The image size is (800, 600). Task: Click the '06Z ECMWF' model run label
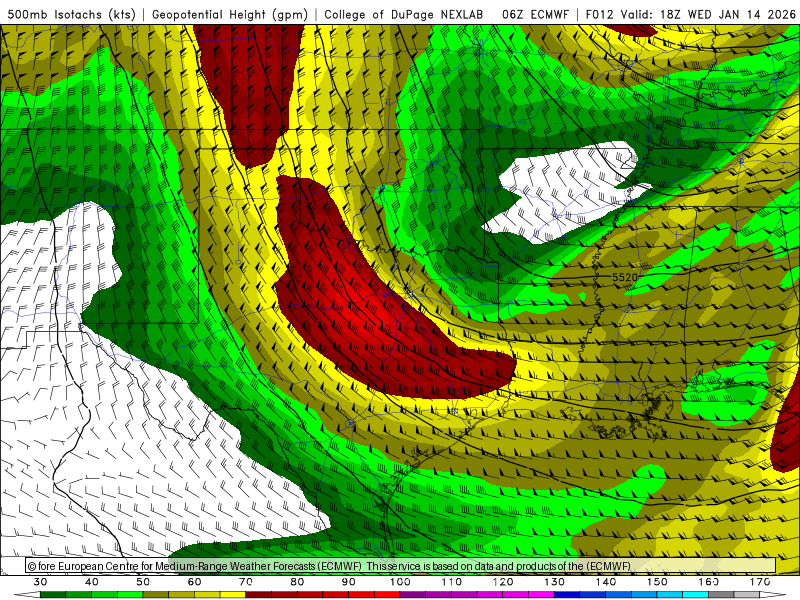[x=535, y=14]
